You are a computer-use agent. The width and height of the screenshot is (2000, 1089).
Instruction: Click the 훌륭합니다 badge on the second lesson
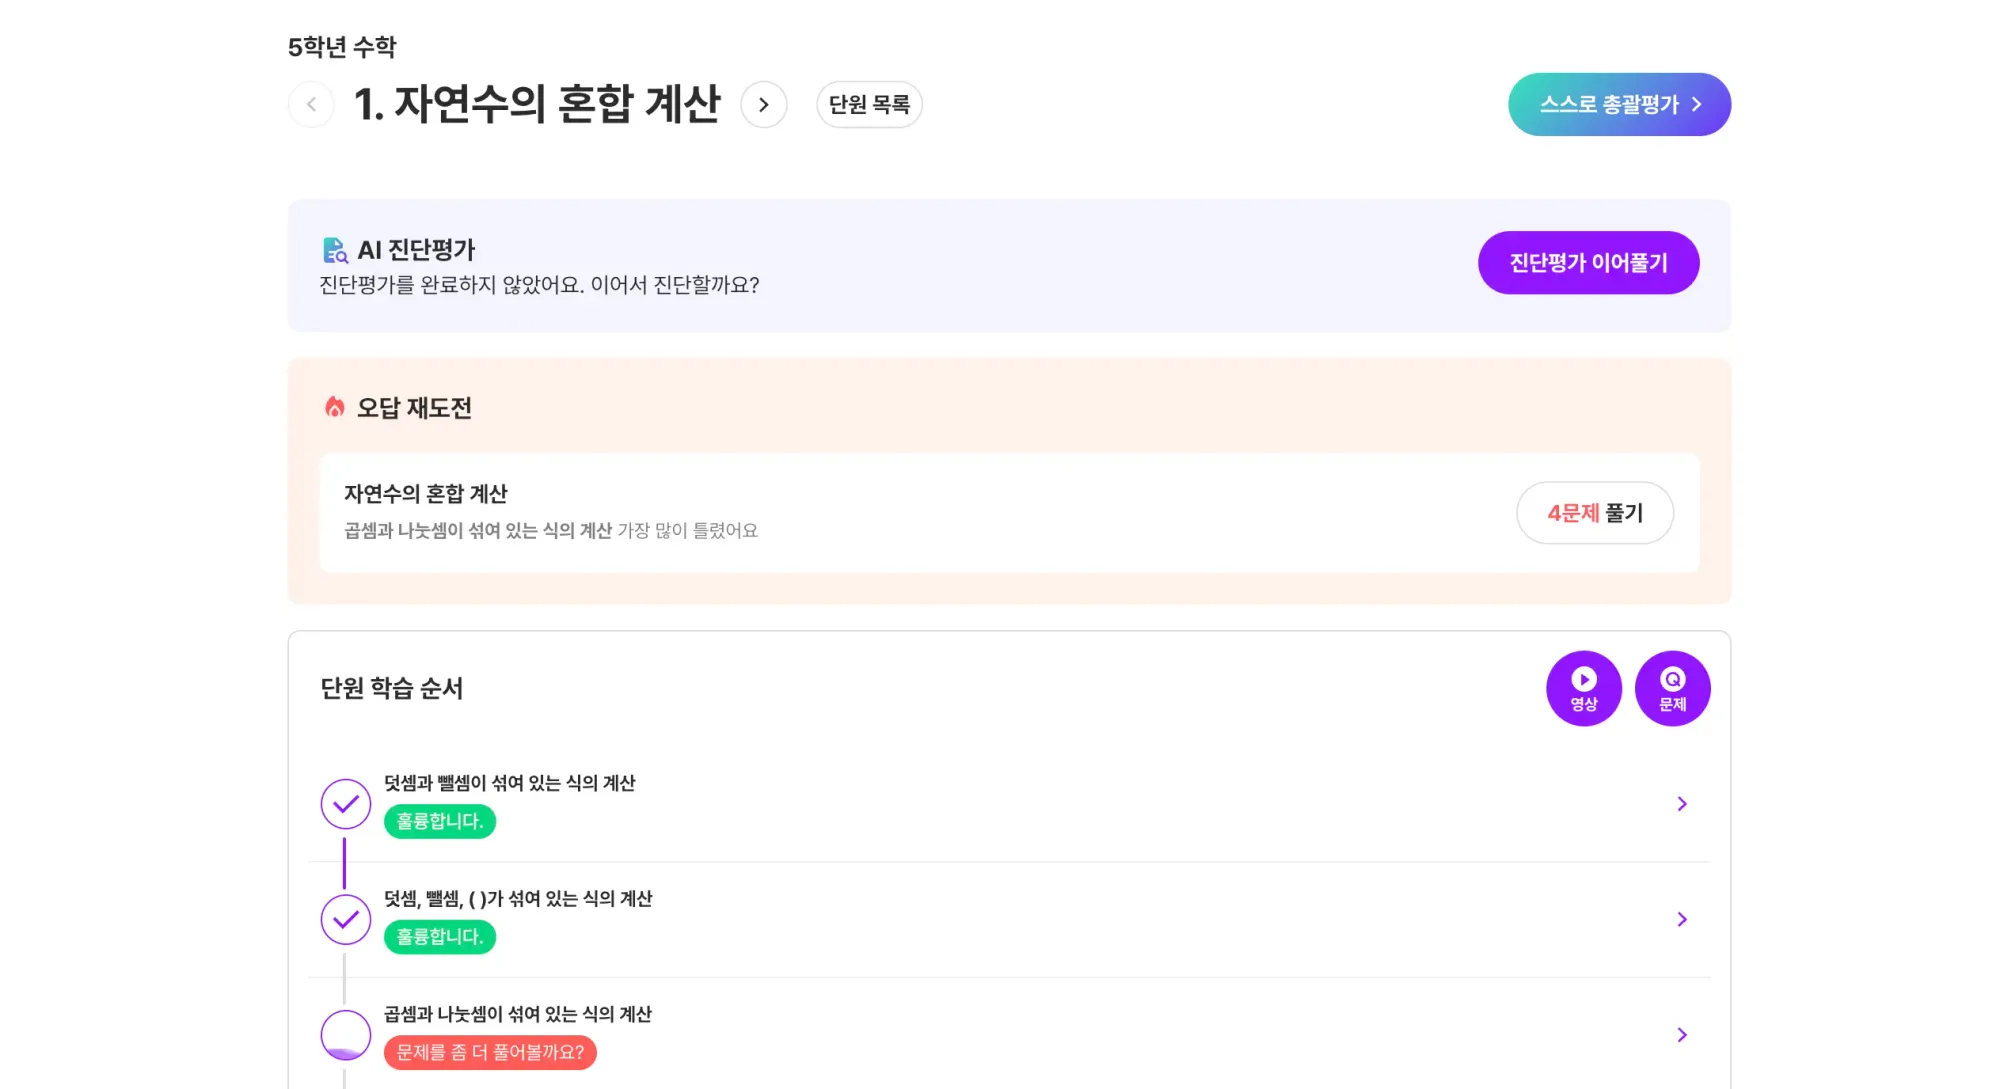[439, 936]
